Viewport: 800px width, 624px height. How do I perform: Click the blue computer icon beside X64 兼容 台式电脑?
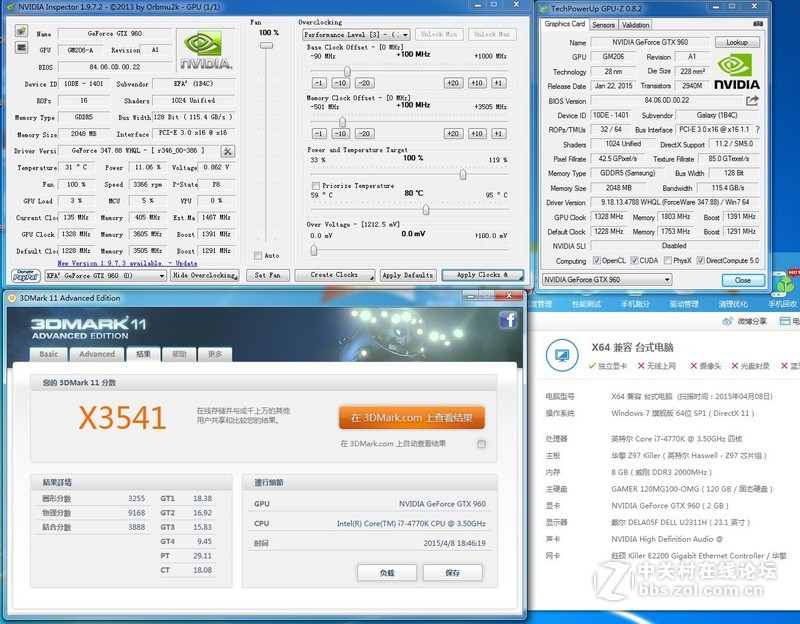coord(562,356)
